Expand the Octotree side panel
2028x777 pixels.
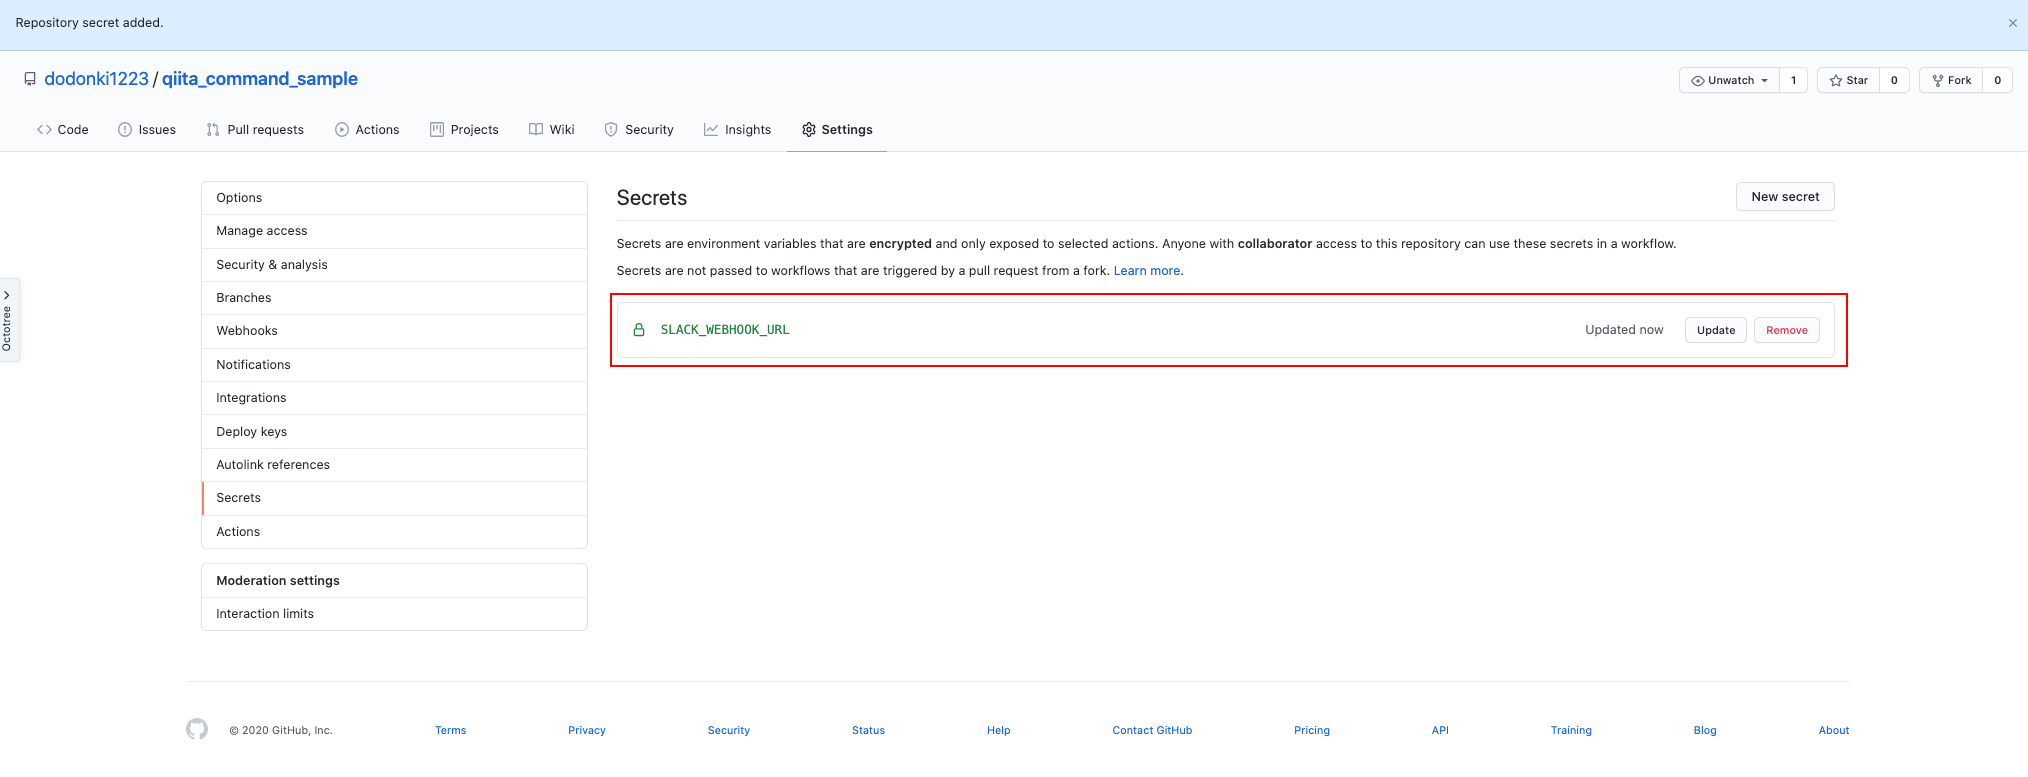click(8, 320)
